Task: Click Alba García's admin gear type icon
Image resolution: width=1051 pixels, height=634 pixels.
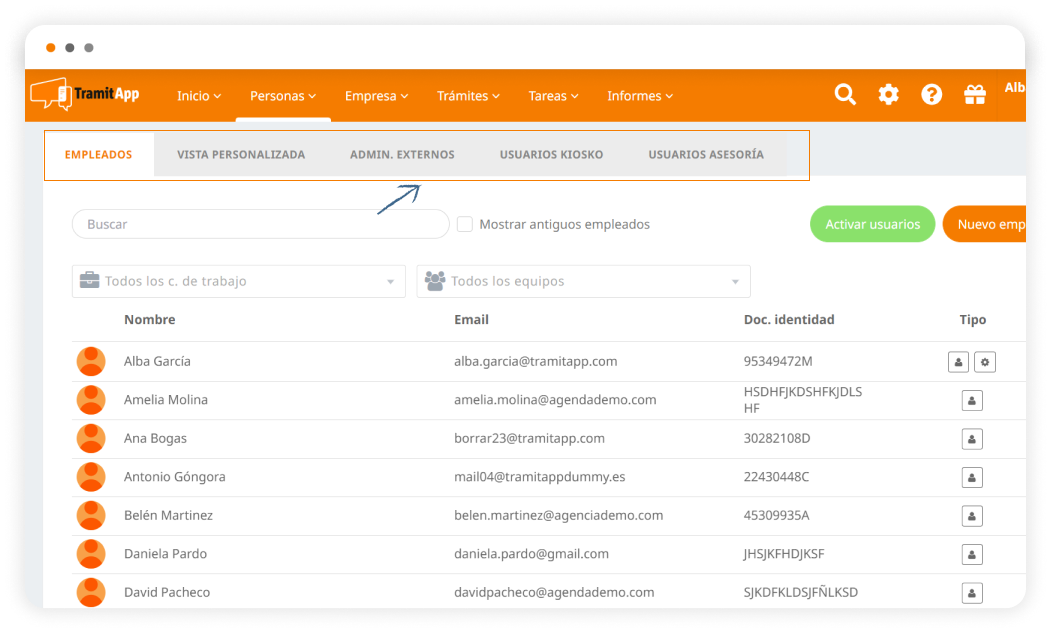Action: pyautogui.click(x=985, y=362)
